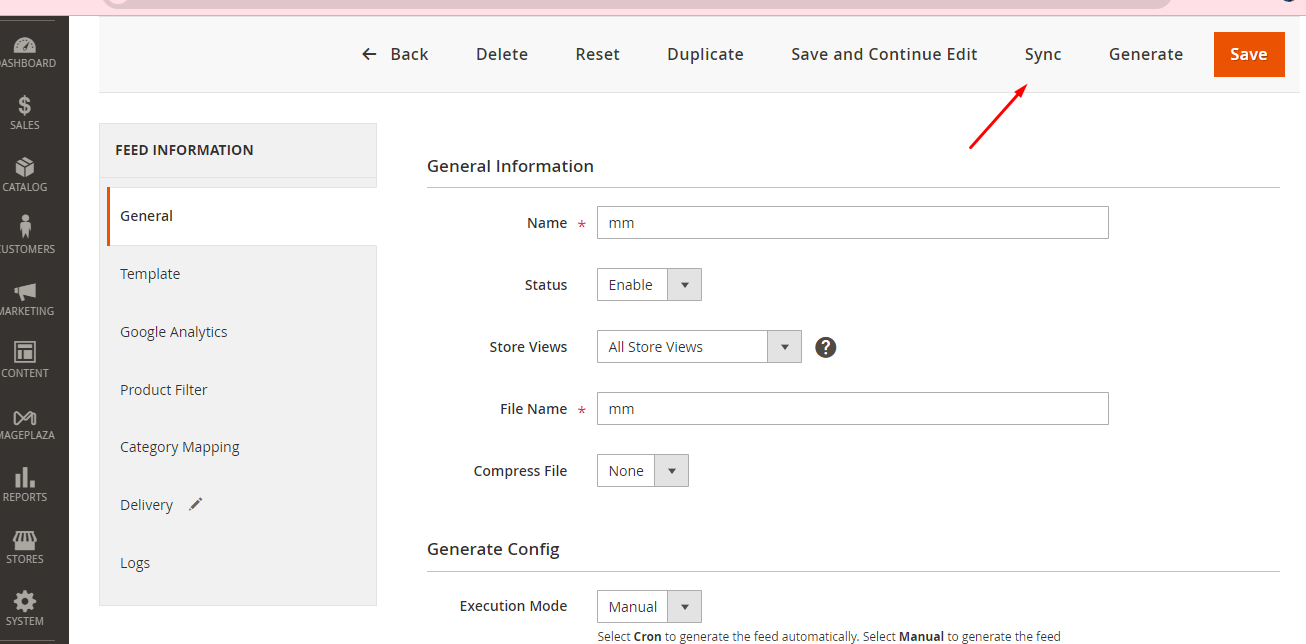The image size is (1306, 644).
Task: Open the Execution Mode dropdown
Action: click(x=649, y=607)
